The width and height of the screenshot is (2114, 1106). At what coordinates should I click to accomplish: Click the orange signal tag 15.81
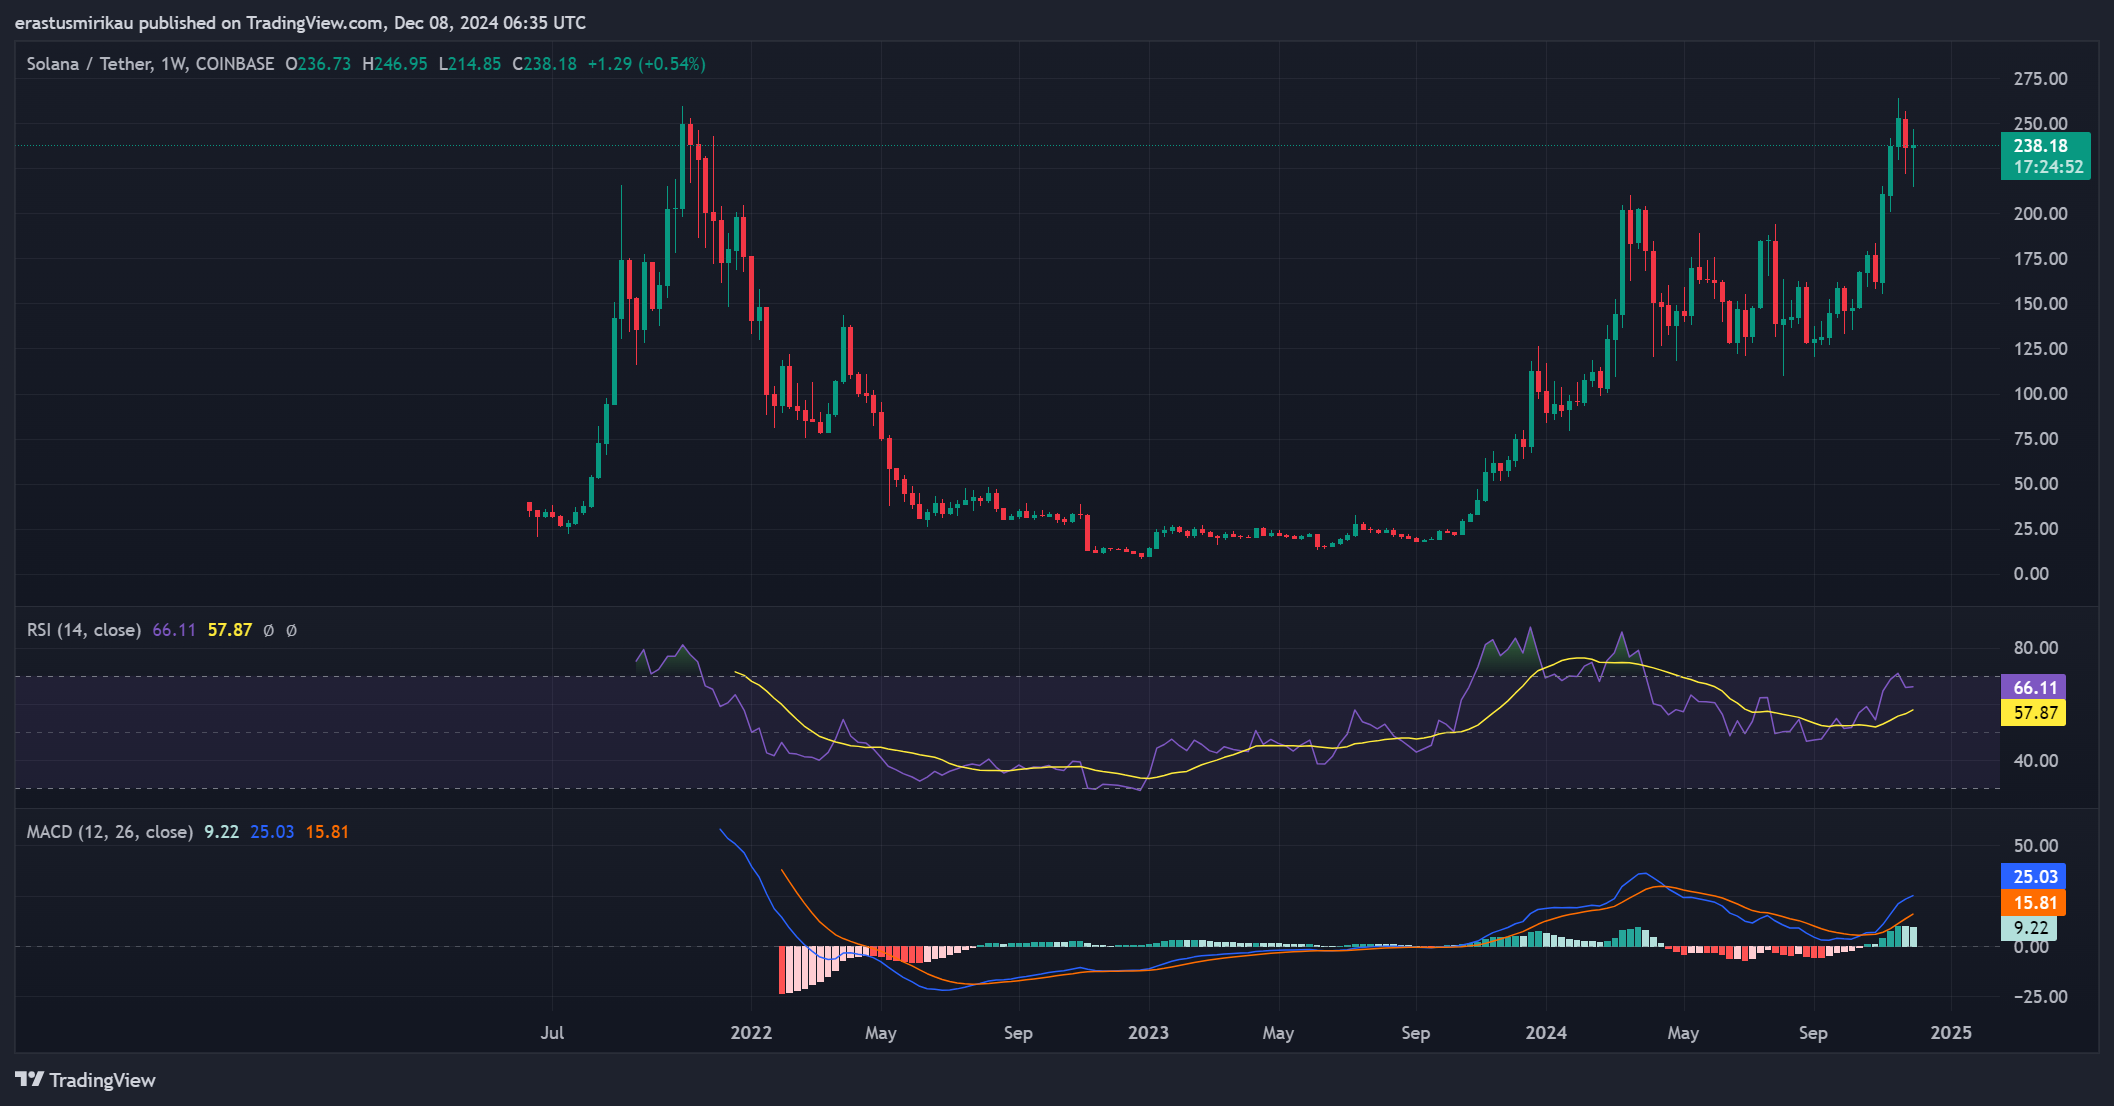[x=2034, y=903]
